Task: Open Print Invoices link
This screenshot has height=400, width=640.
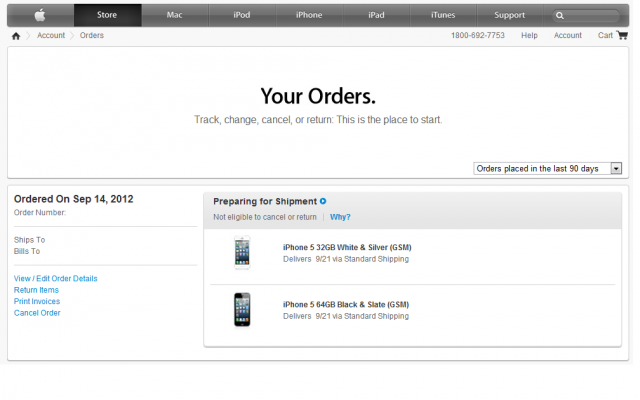Action: click(37, 301)
